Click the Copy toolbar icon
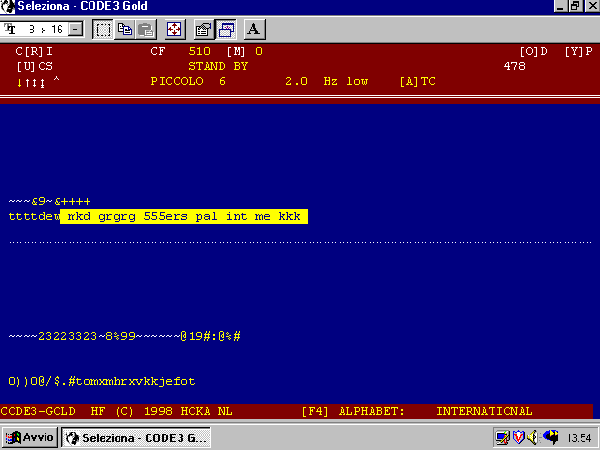This screenshot has width=600, height=450. click(x=126, y=29)
